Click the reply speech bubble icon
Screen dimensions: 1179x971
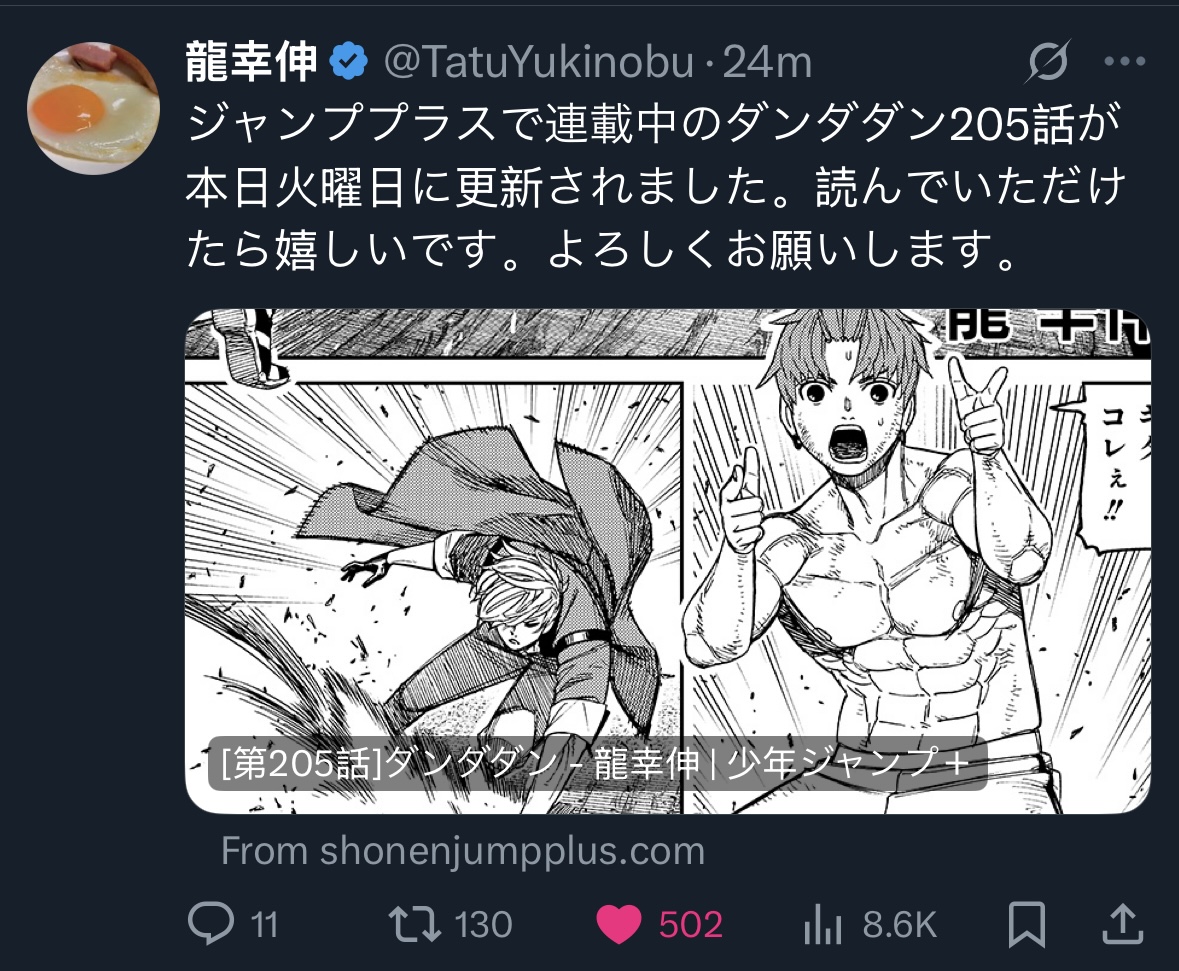211,924
